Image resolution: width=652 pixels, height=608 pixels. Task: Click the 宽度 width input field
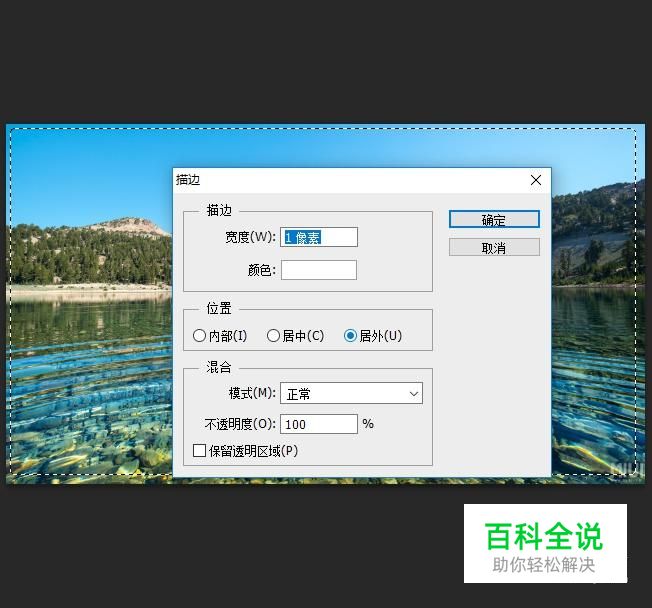click(x=319, y=237)
